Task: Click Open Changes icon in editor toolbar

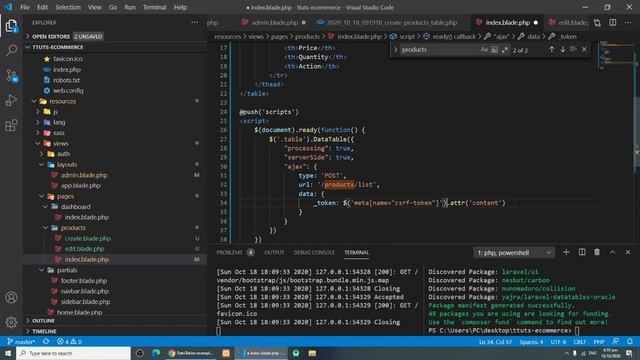Action: [x=597, y=23]
